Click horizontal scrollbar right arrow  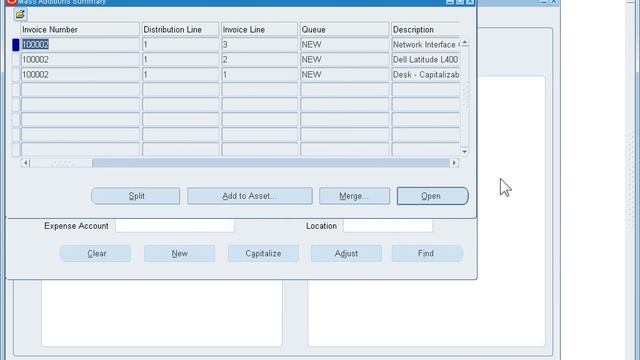click(454, 163)
